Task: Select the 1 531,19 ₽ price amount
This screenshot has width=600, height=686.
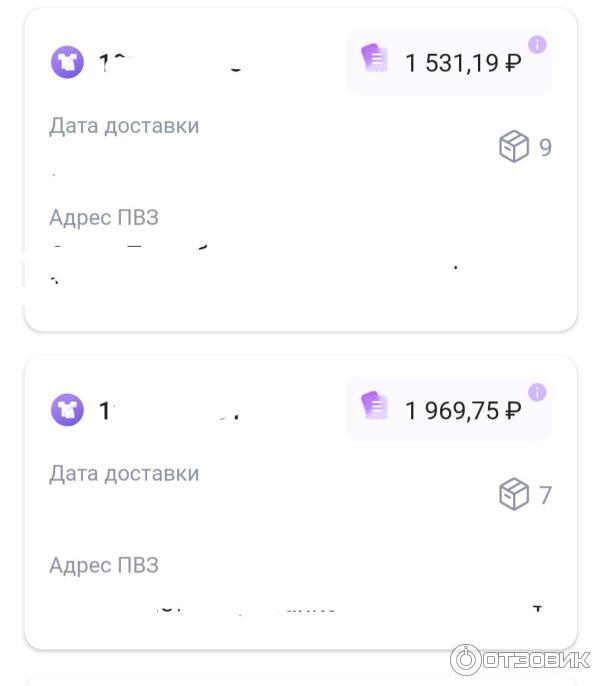Action: (463, 63)
